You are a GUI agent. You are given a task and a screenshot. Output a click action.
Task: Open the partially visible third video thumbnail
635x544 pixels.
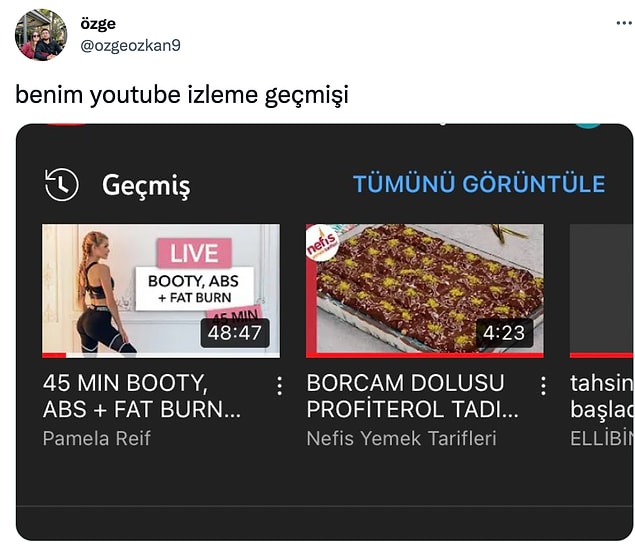[601, 291]
